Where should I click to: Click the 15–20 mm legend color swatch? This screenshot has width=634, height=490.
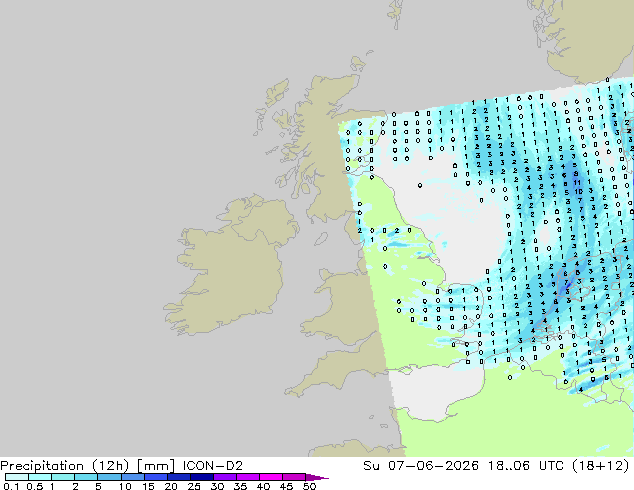(x=155, y=477)
